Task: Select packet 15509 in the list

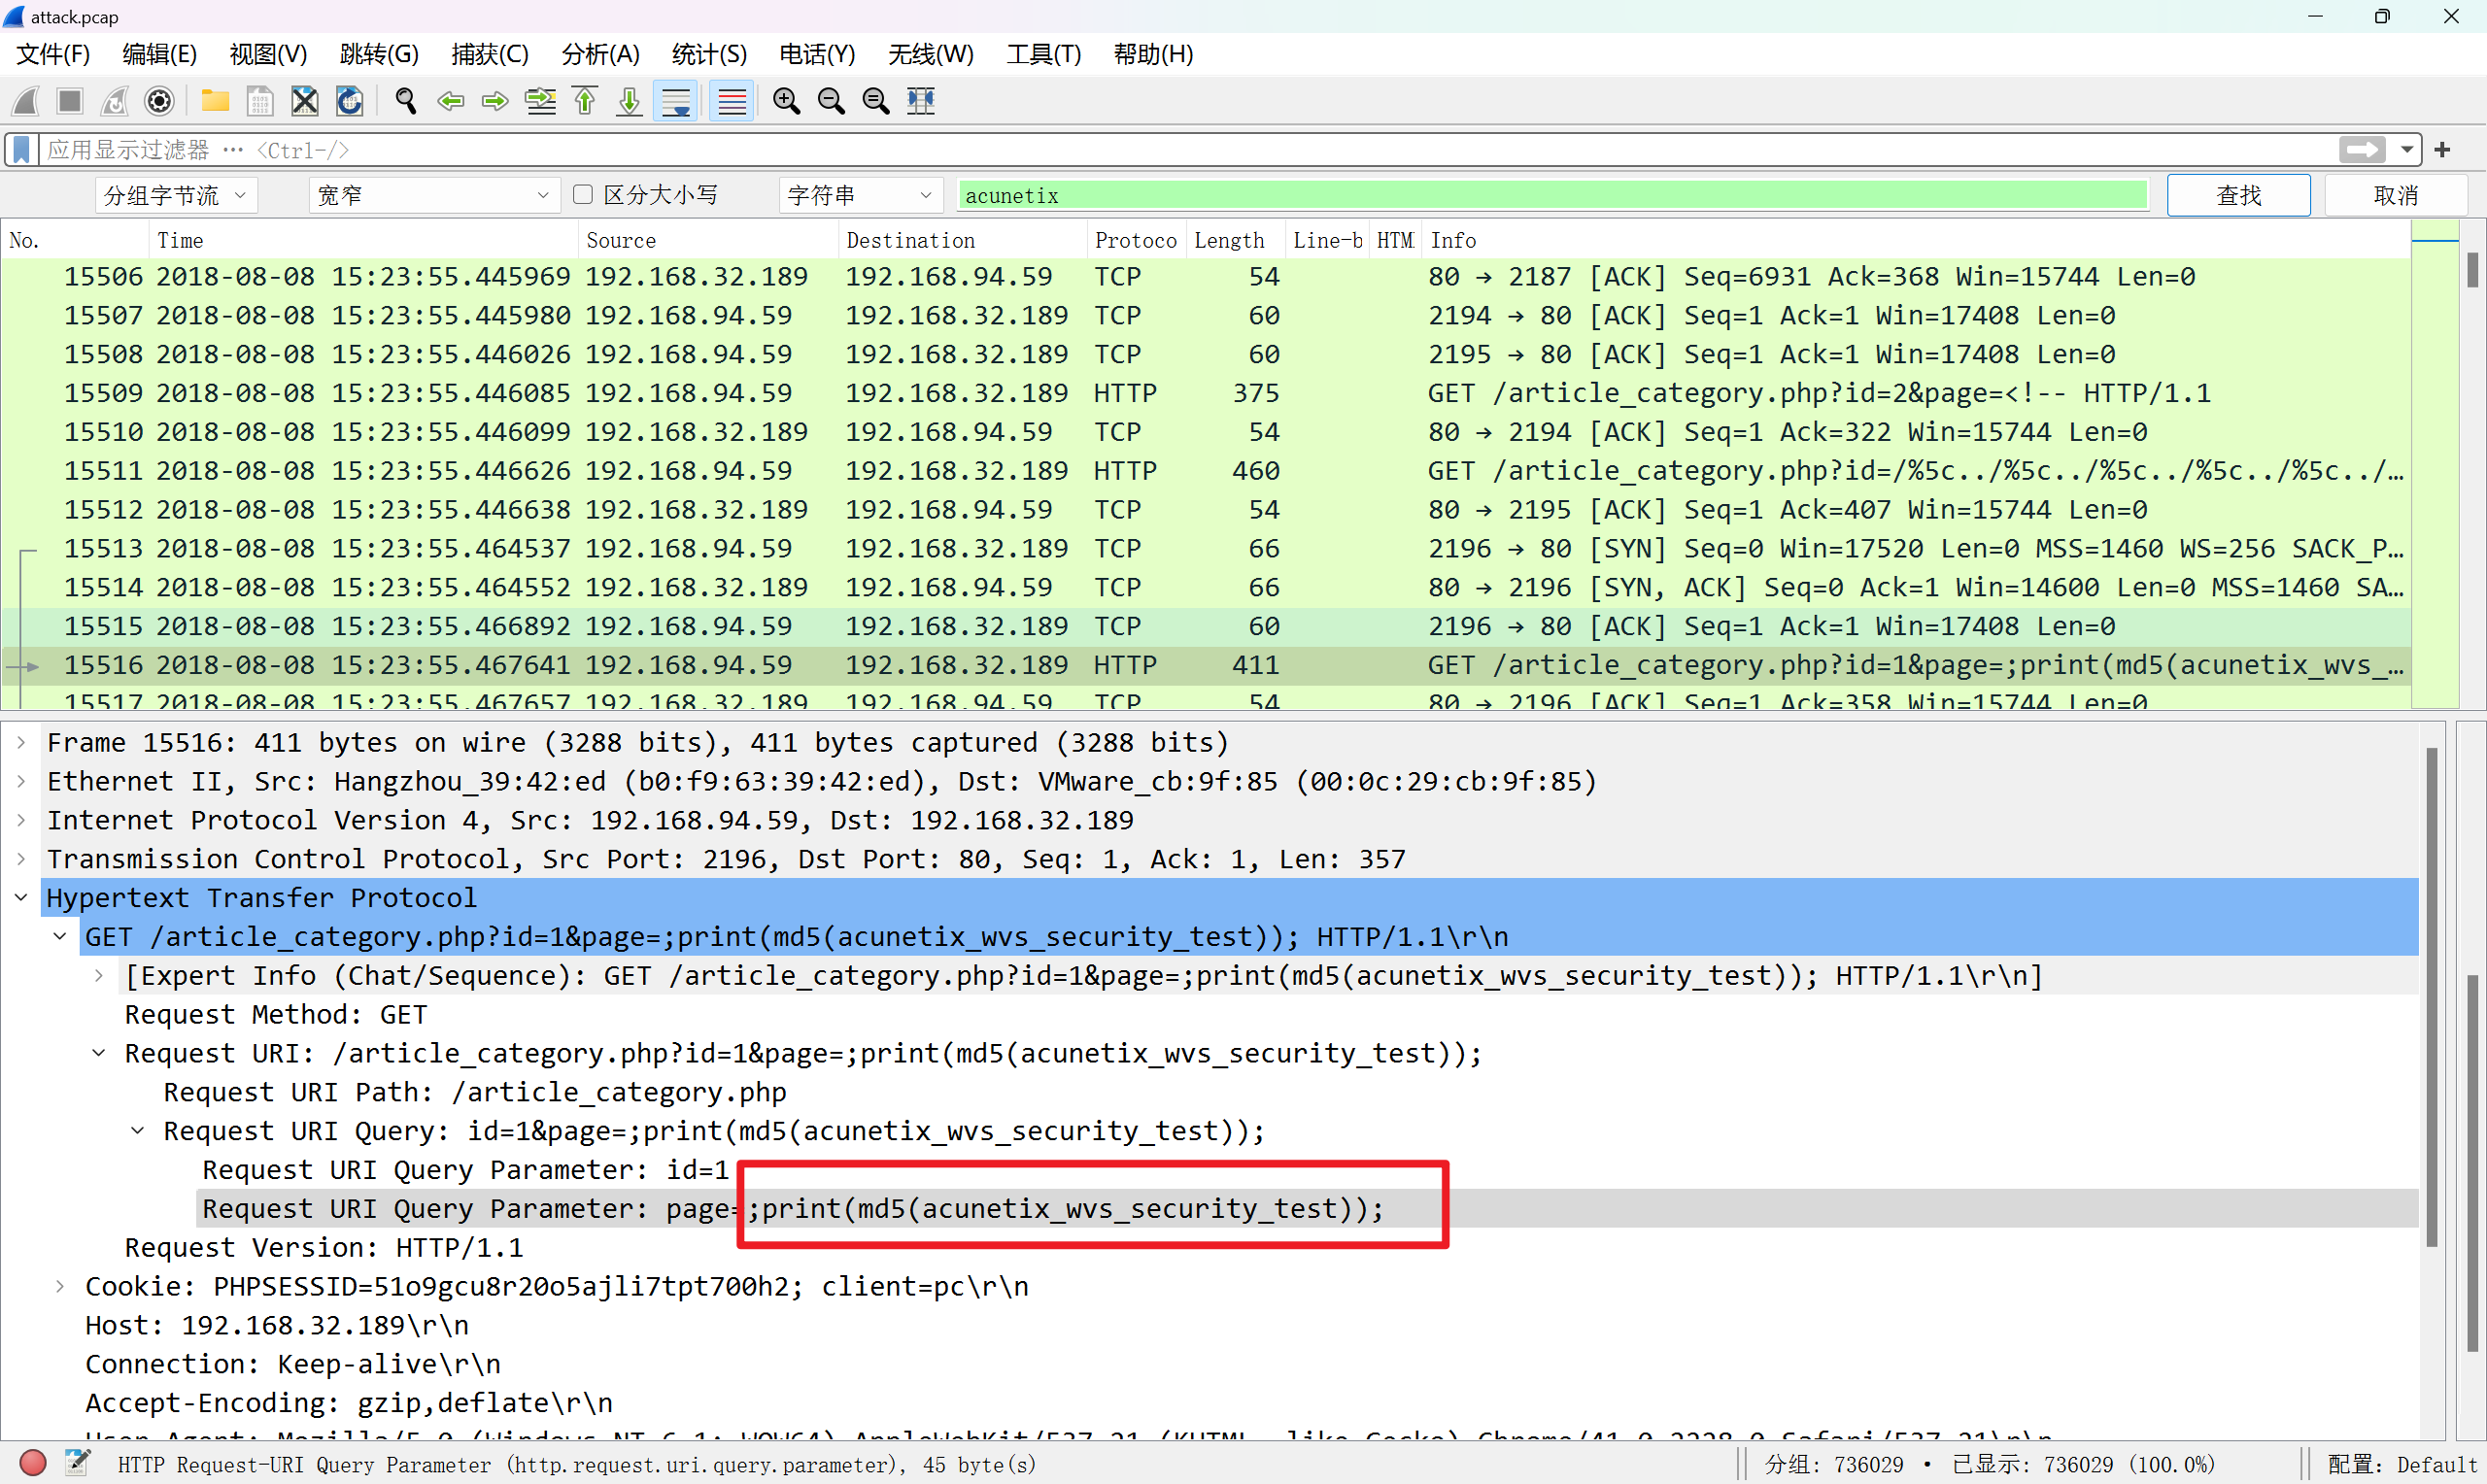Action: (x=1206, y=393)
